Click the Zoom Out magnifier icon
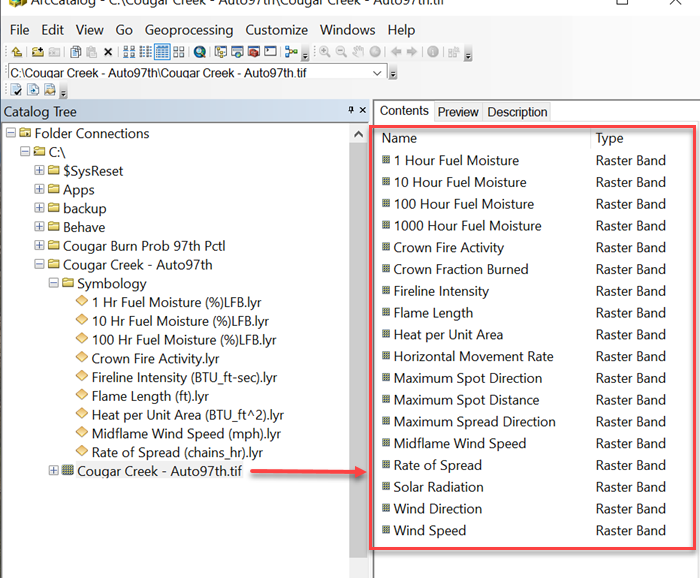This screenshot has height=578, width=700. pyautogui.click(x=341, y=52)
